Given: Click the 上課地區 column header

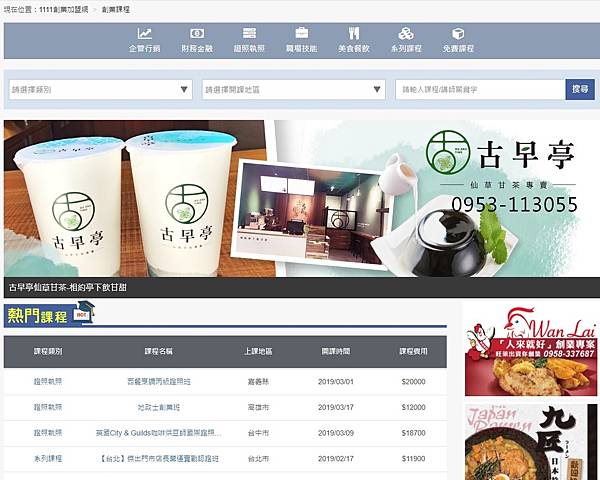Looking at the screenshot, I should 258,351.
